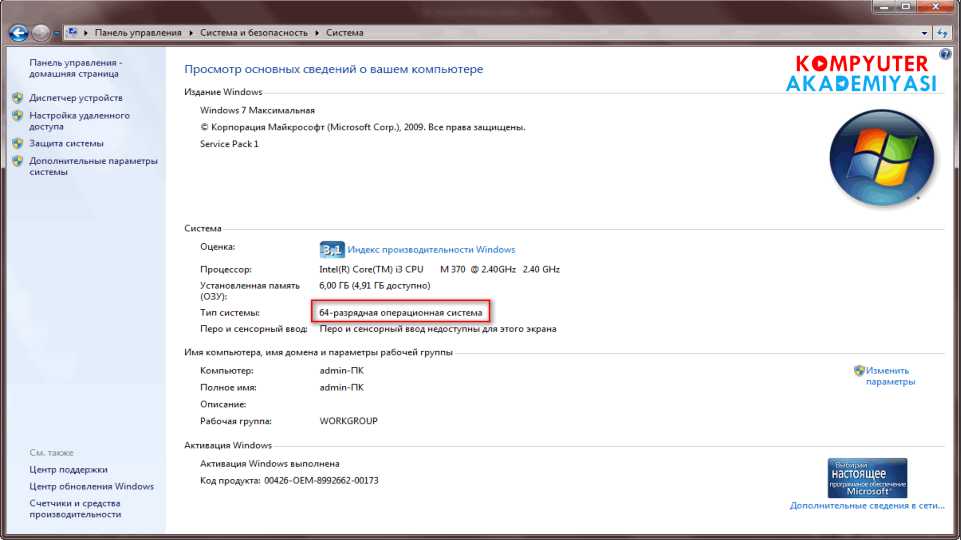Select Система breadcrumb segment

point(344,32)
